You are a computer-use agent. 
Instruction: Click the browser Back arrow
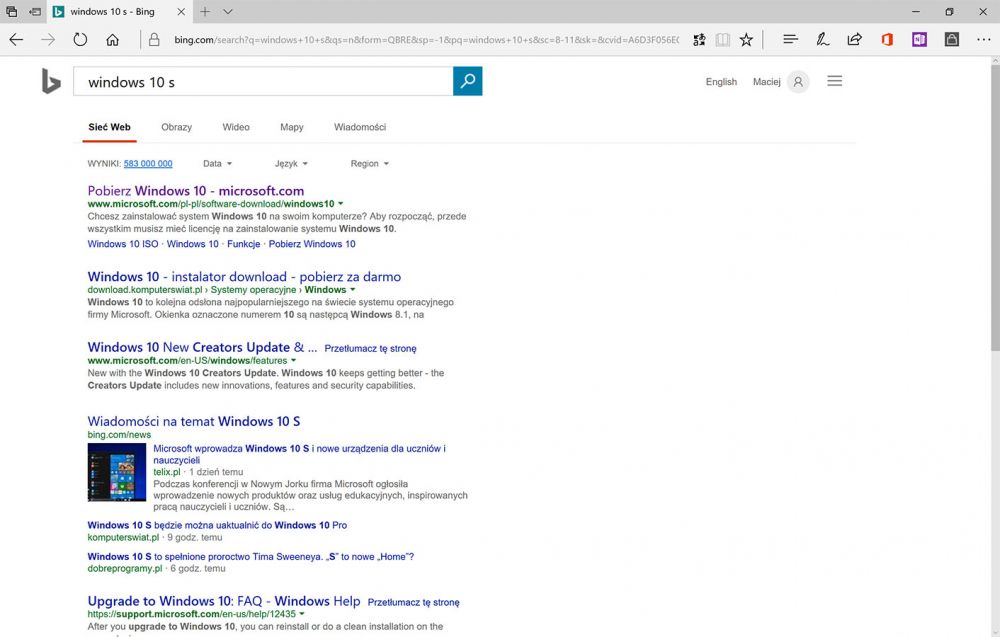click(16, 40)
